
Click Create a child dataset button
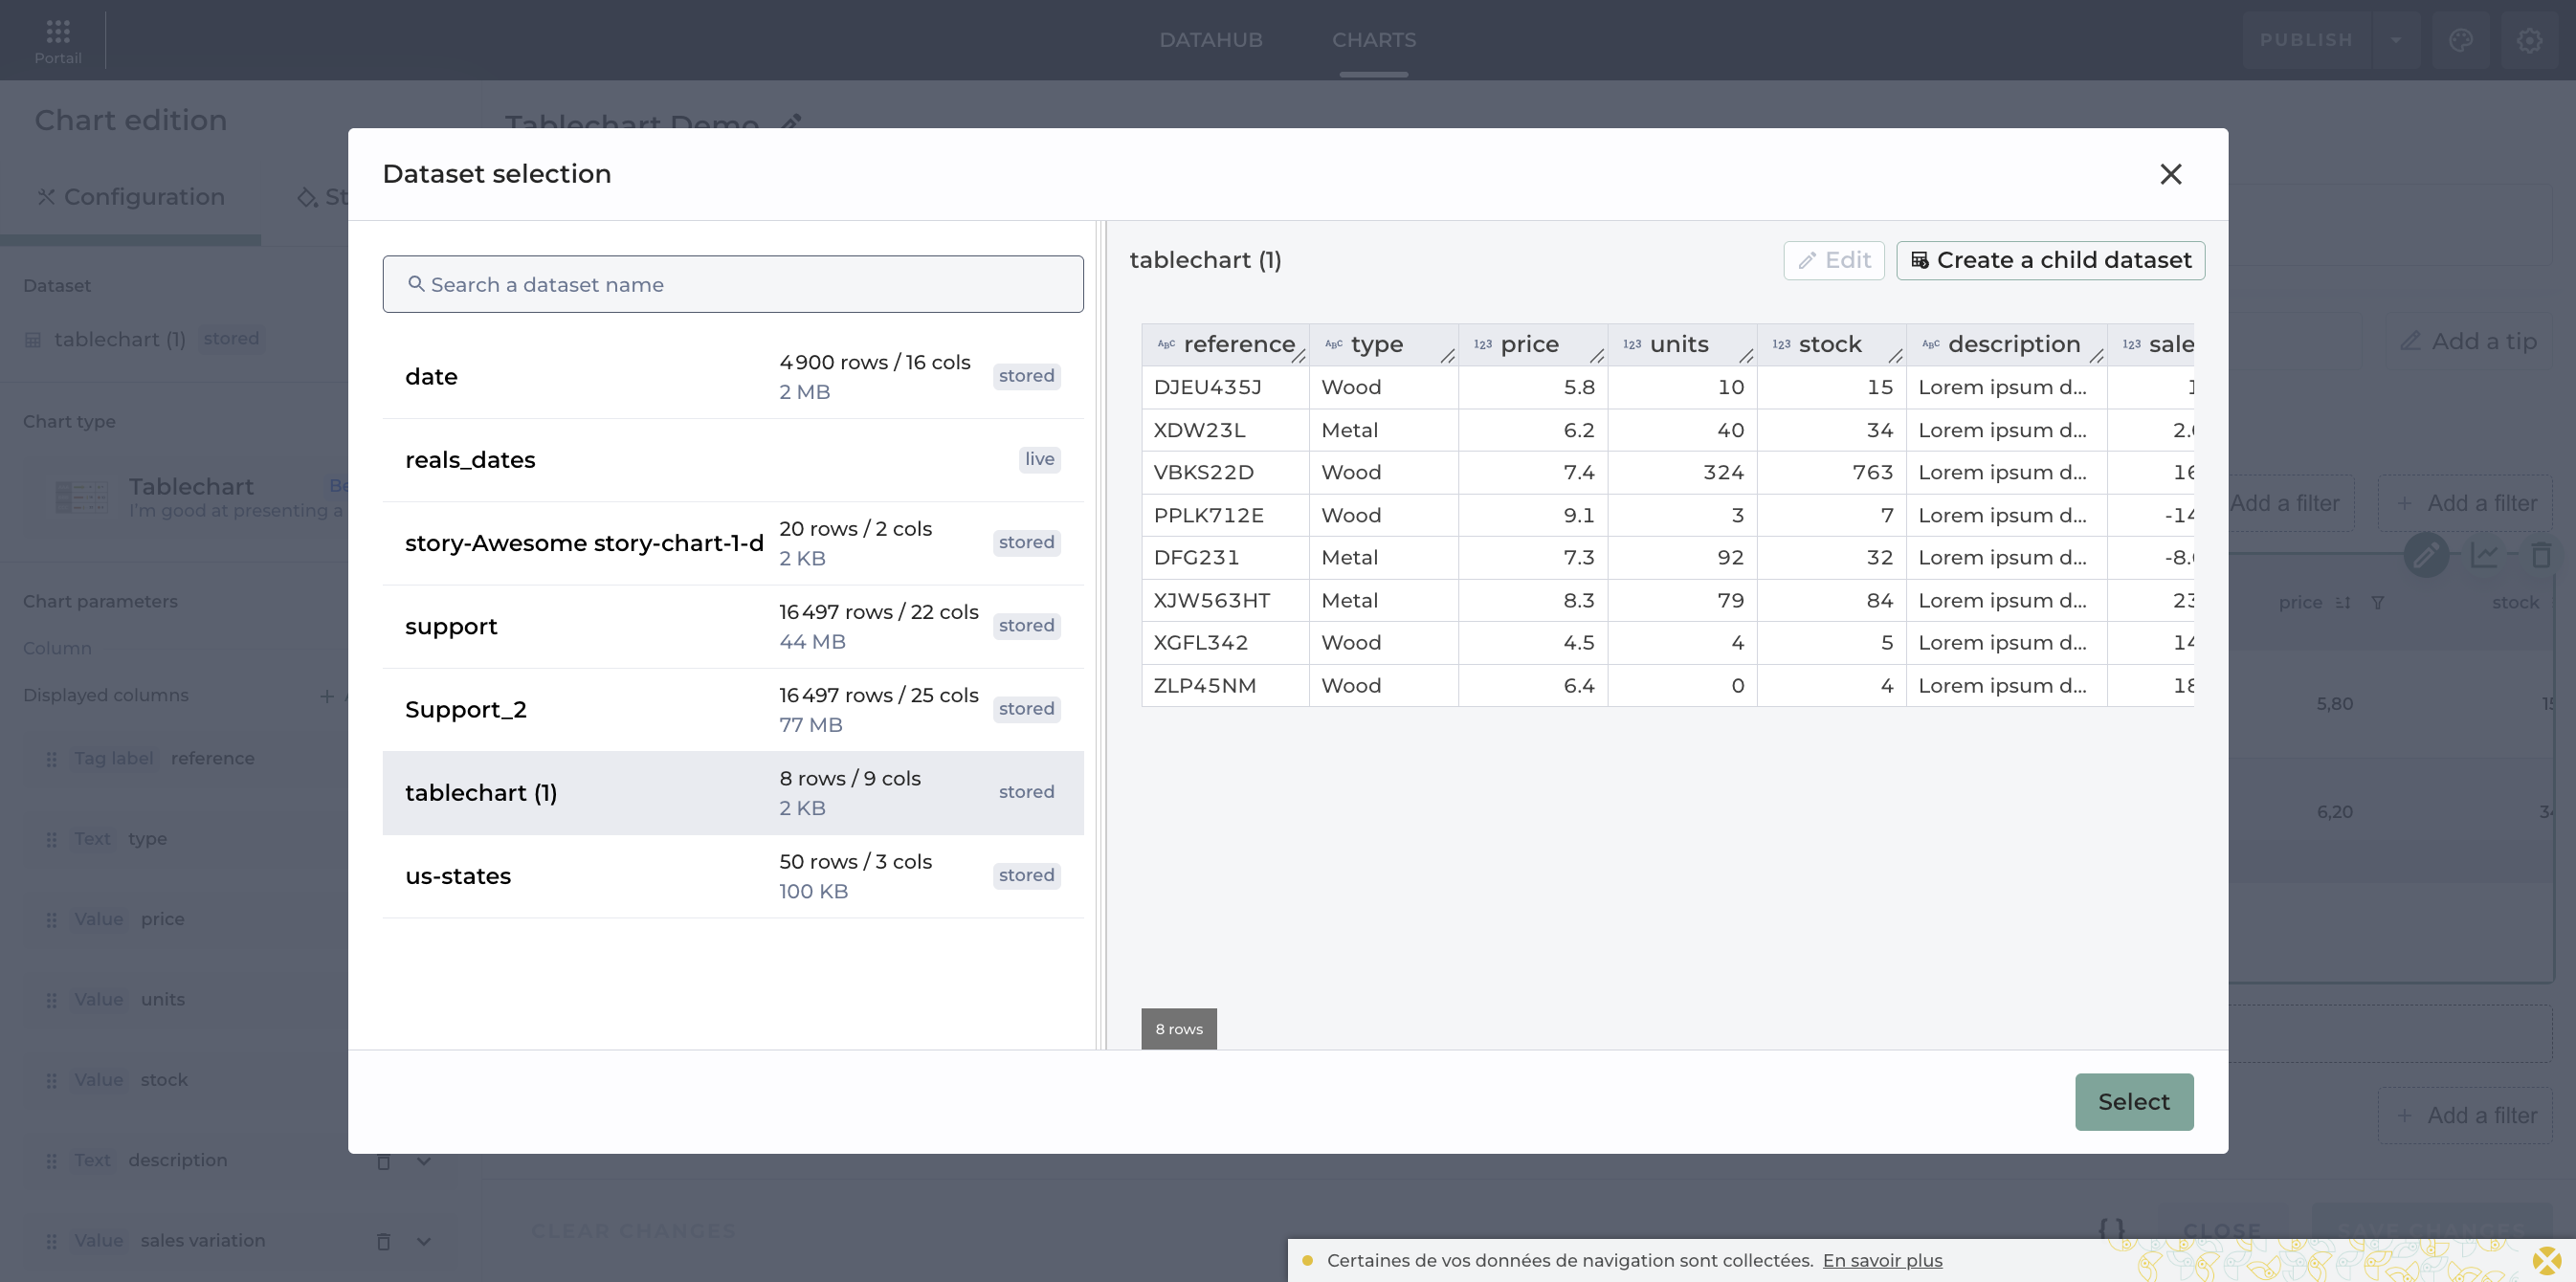(2050, 260)
